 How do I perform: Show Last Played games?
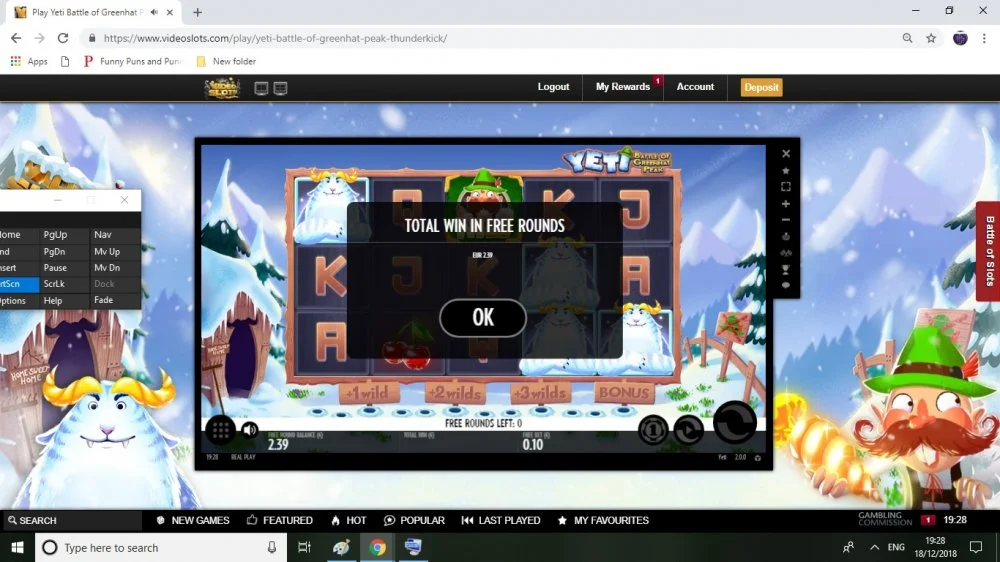501,521
